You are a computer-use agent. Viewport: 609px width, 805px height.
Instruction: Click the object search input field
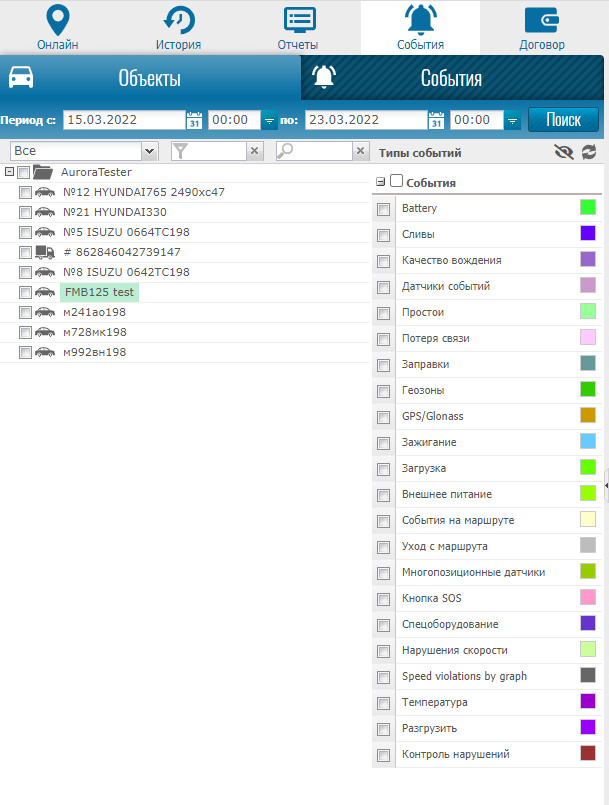coord(322,151)
